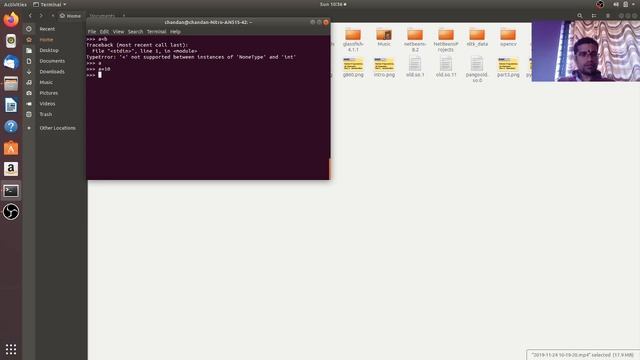The height and width of the screenshot is (360, 640).
Task: Select netbeans-8.2 folder
Action: [x=415, y=40]
